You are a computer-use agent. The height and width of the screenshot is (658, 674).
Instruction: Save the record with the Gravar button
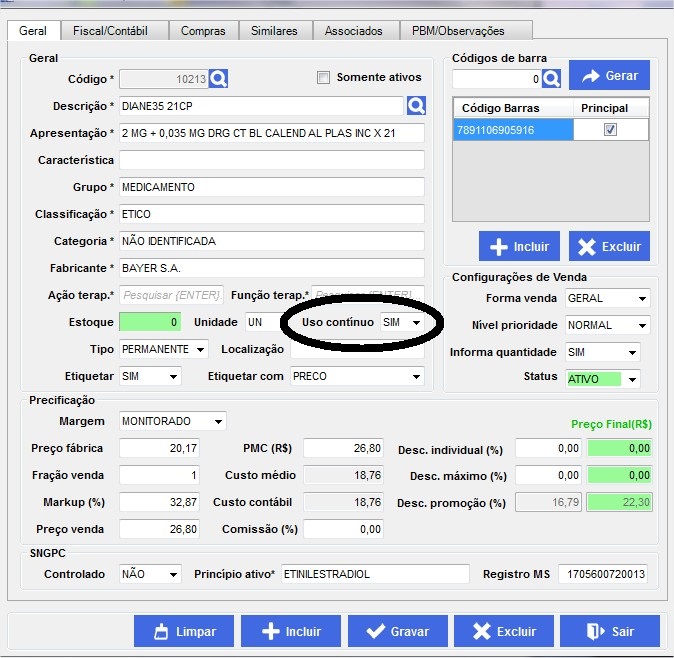click(x=397, y=631)
